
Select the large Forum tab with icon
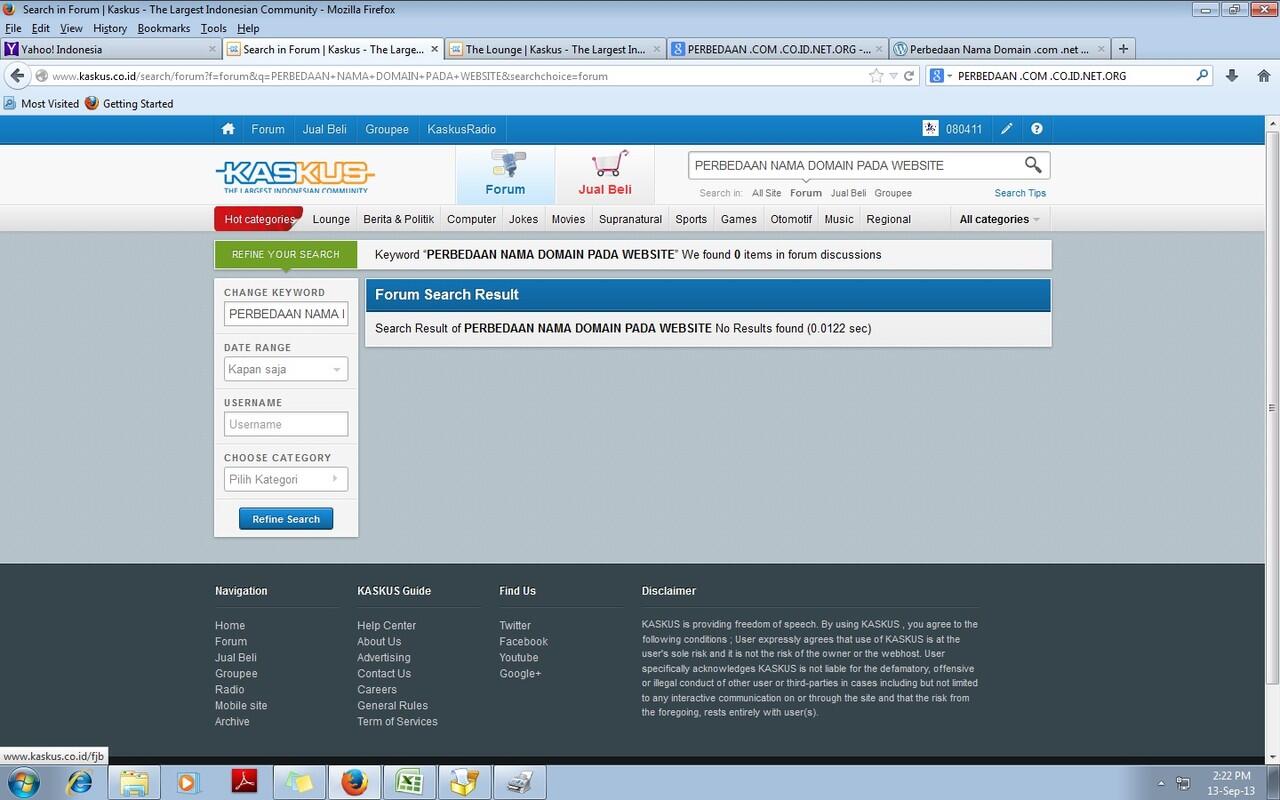pyautogui.click(x=505, y=175)
